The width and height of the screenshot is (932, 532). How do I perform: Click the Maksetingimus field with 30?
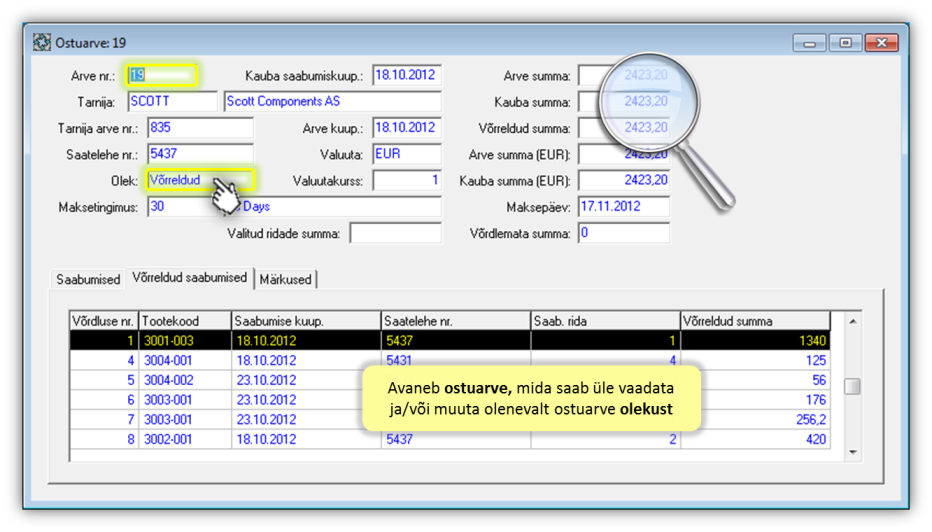point(183,206)
